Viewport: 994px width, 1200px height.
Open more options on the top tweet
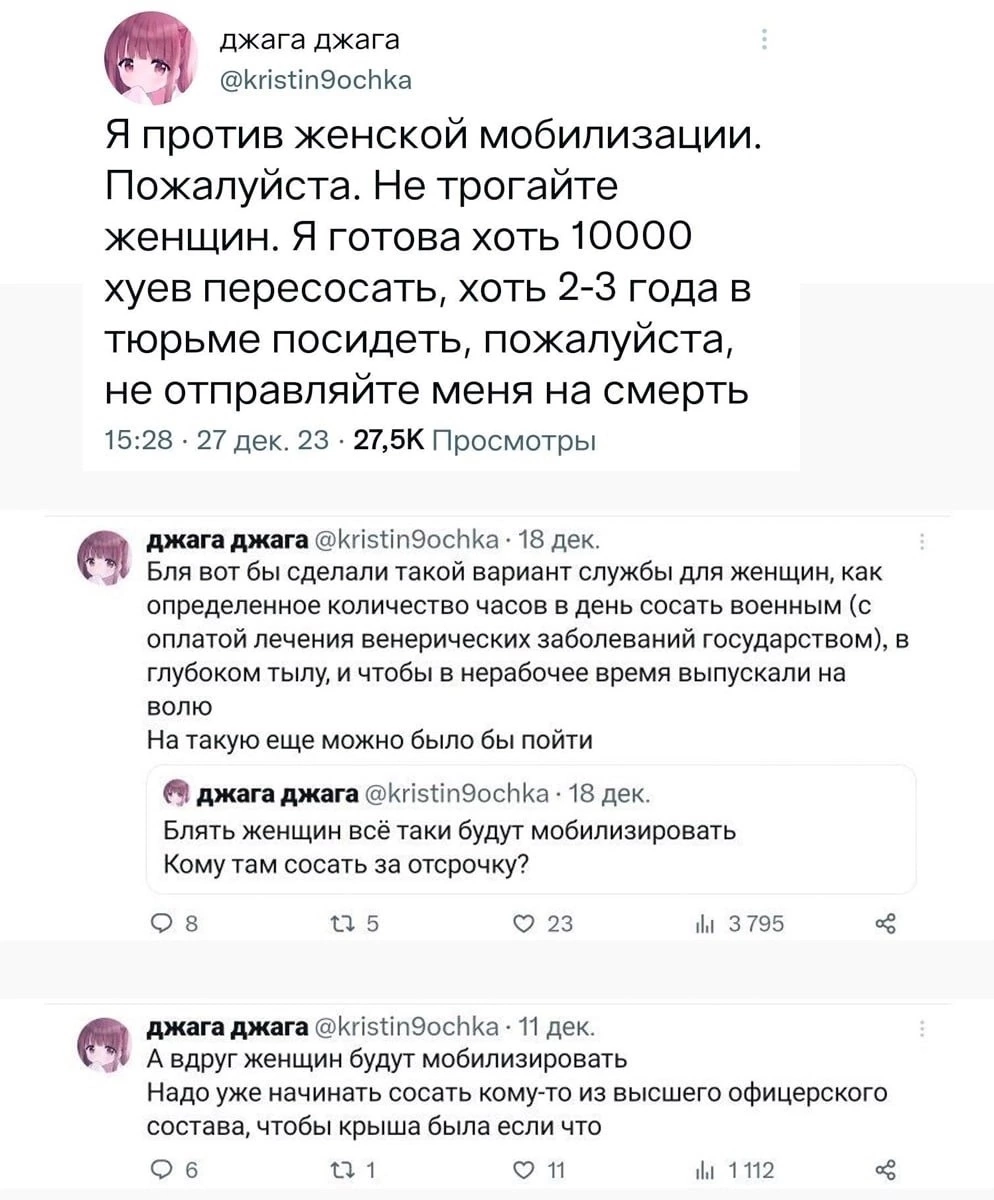(764, 41)
